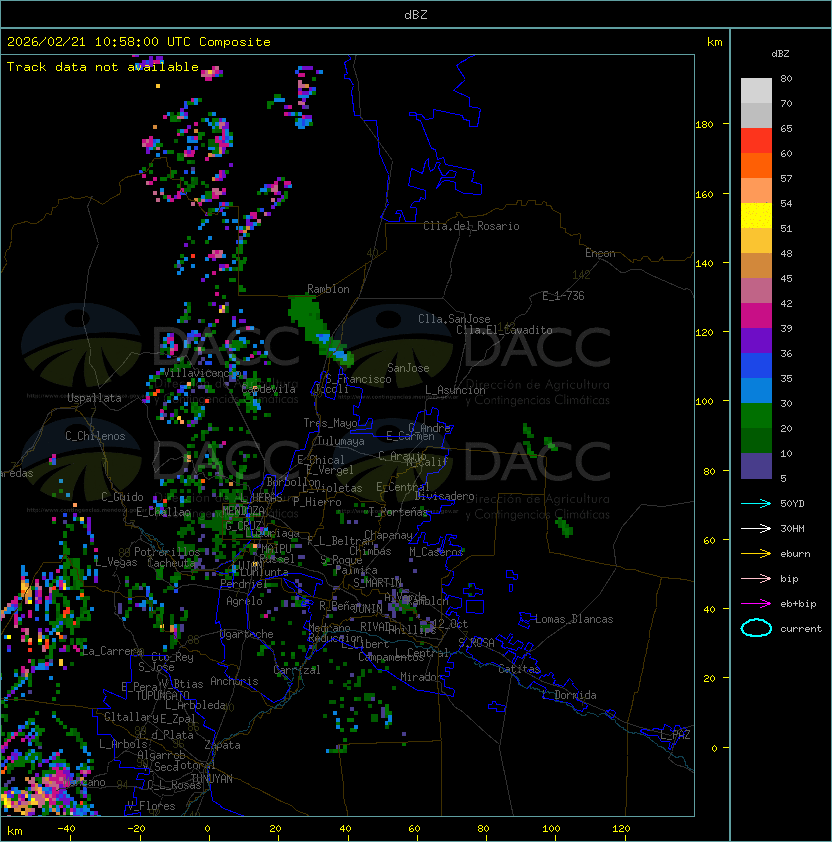This screenshot has width=832, height=842.
Task: Select the Lomas_Blancas place label
Action: pyautogui.click(x=573, y=619)
